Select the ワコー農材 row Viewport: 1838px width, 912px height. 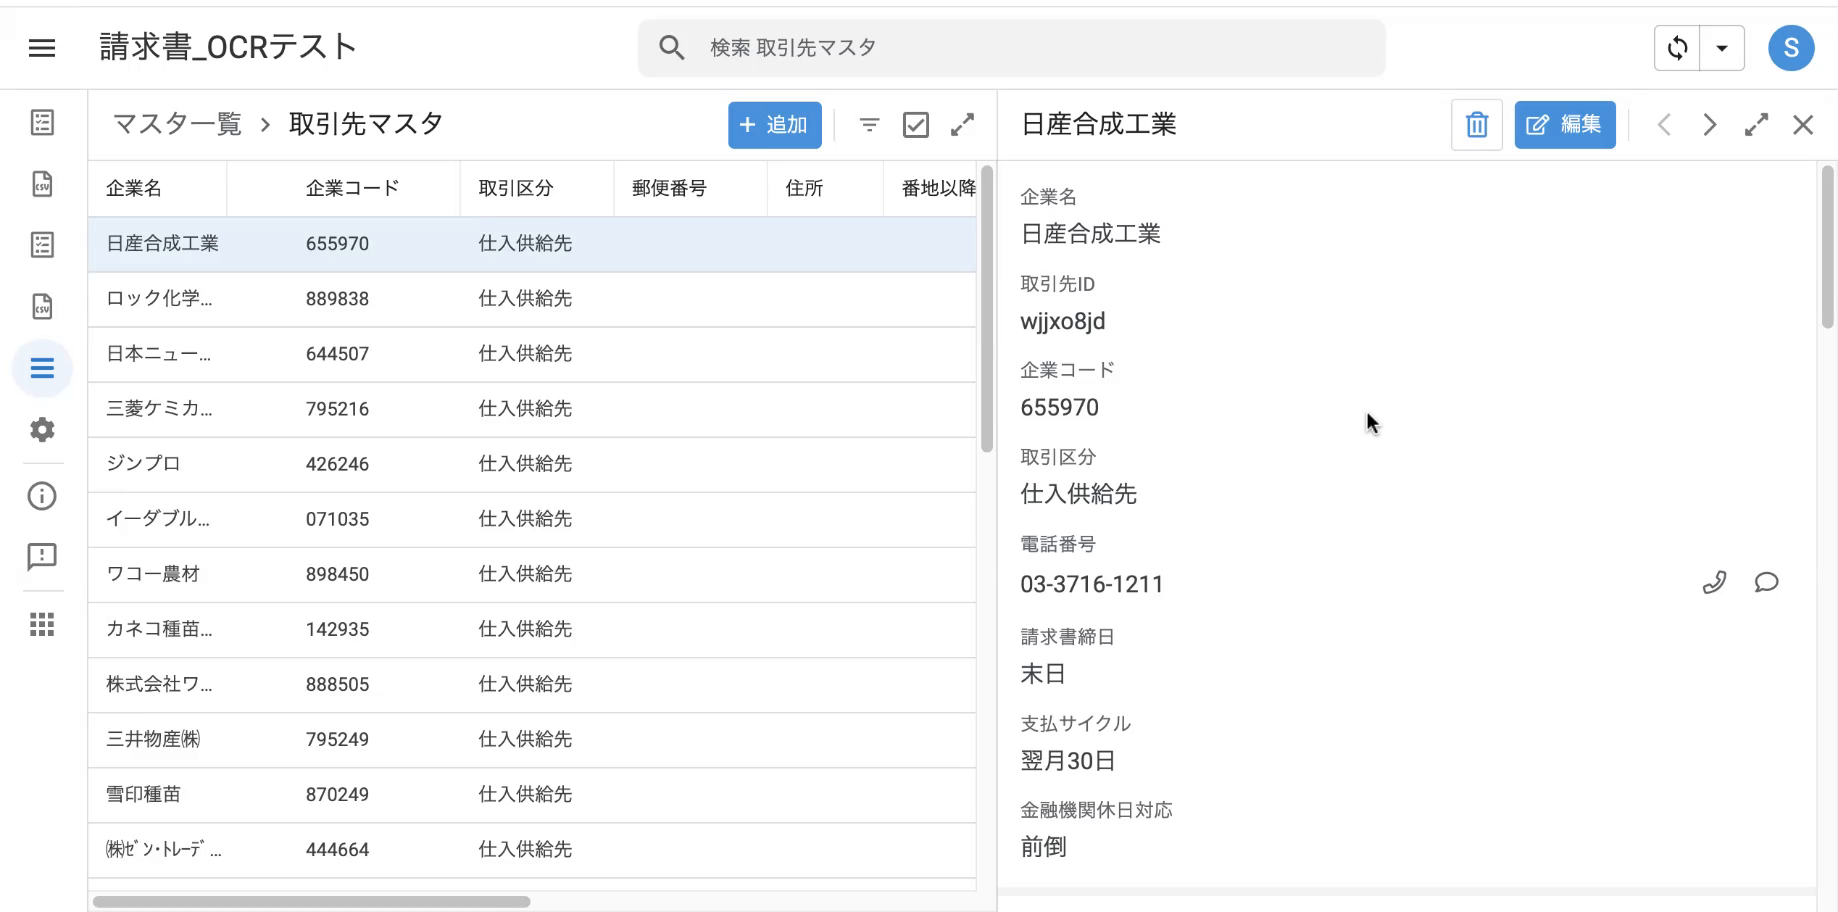(532, 574)
